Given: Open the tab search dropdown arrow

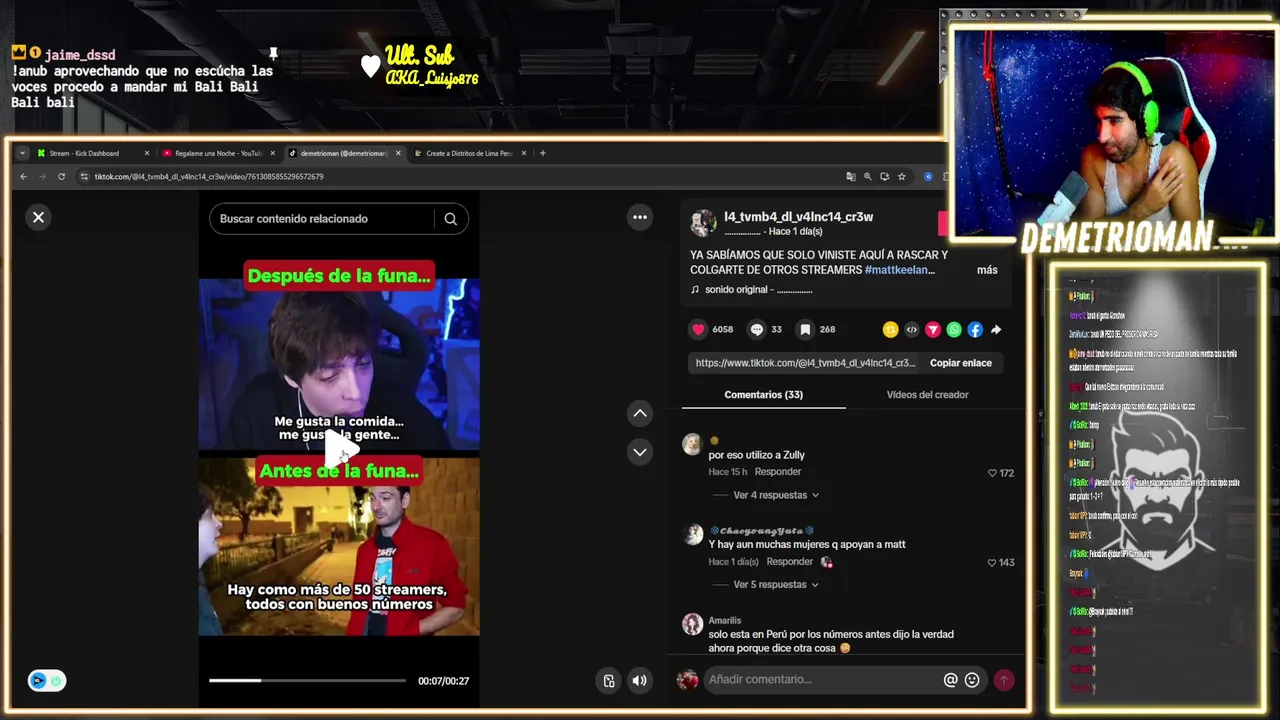Looking at the screenshot, I should 22,153.
